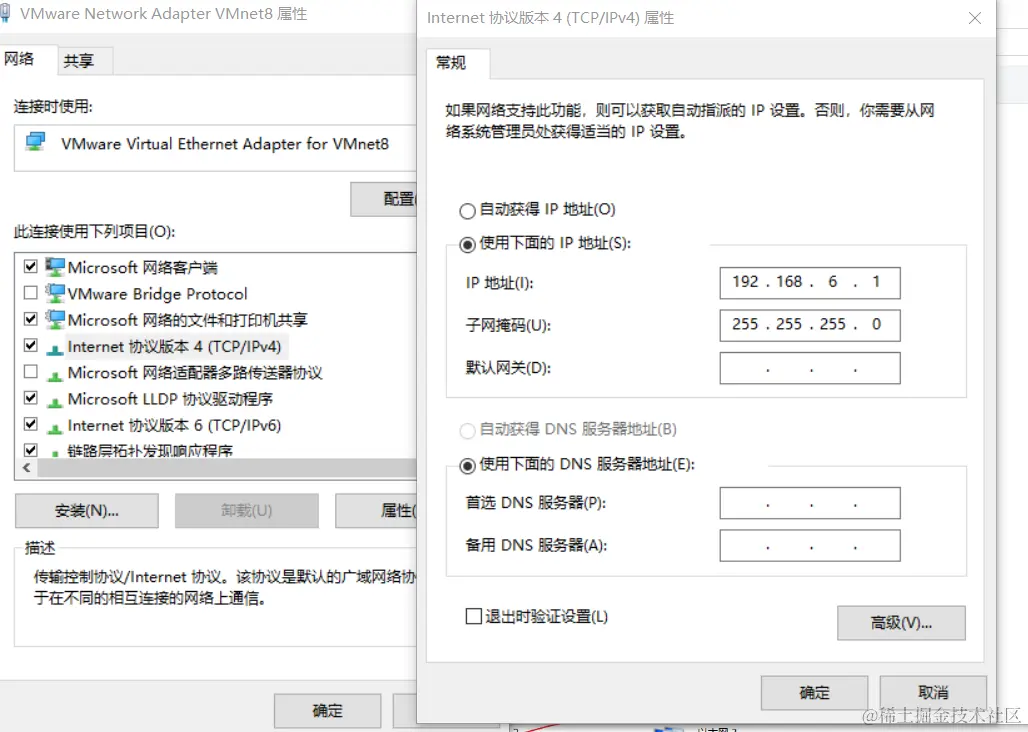Select 使用下面的 DNS 服务器地址(E) radio button

click(x=467, y=465)
